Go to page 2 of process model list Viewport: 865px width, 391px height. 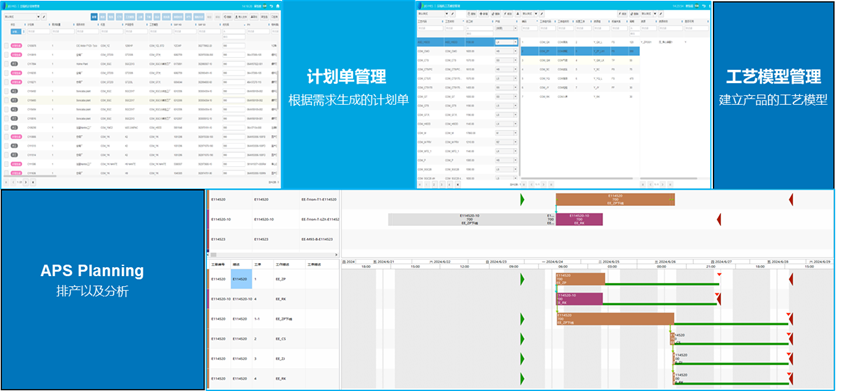[434, 184]
